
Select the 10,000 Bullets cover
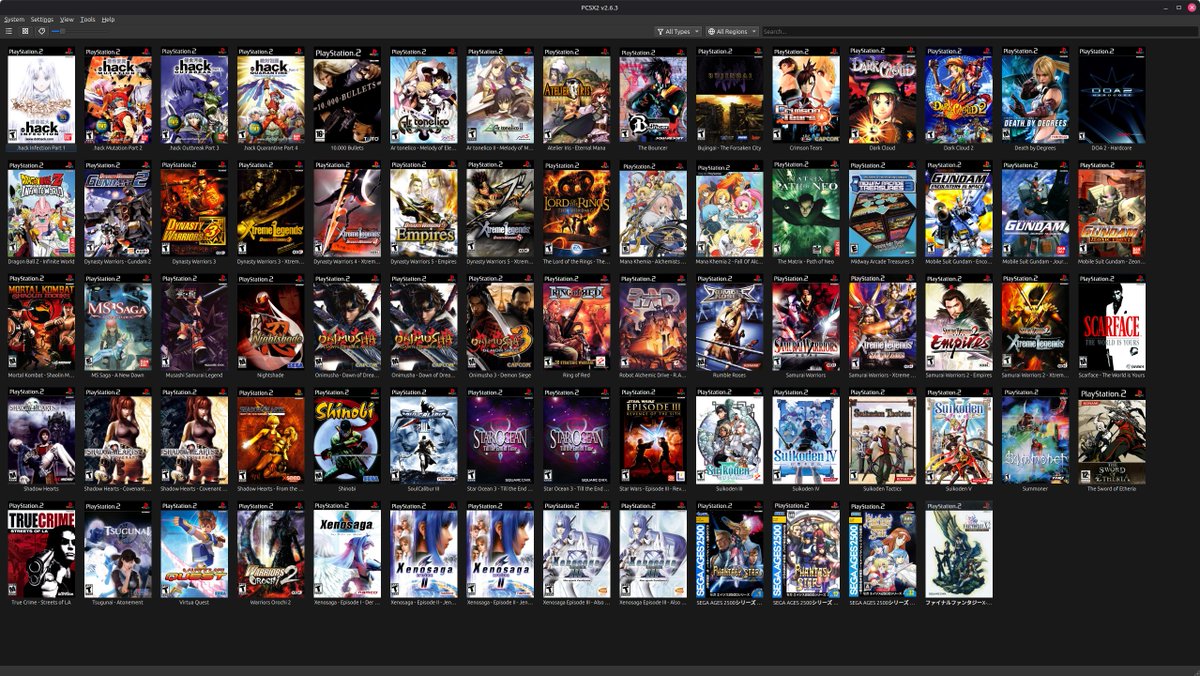(x=347, y=95)
